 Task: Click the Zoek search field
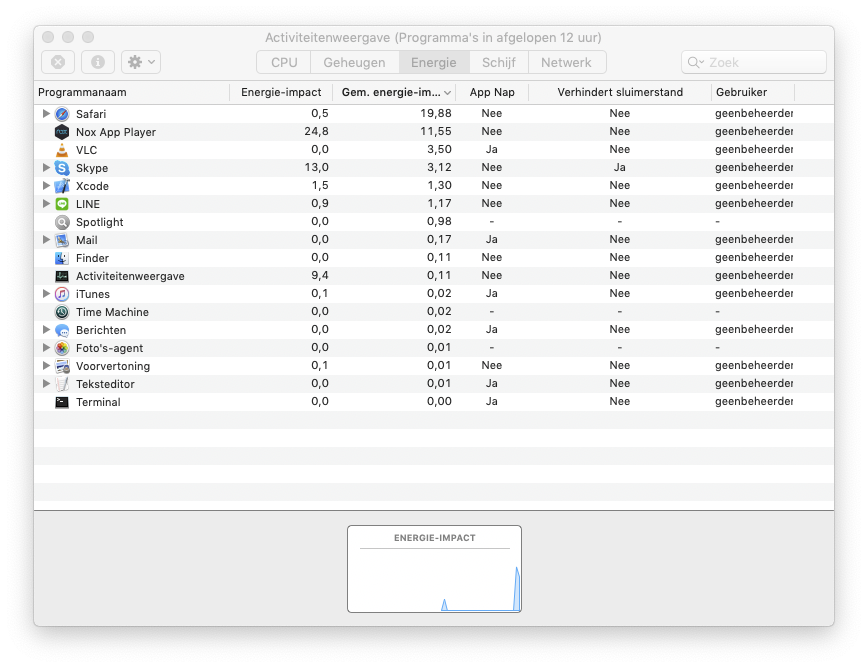coord(754,62)
